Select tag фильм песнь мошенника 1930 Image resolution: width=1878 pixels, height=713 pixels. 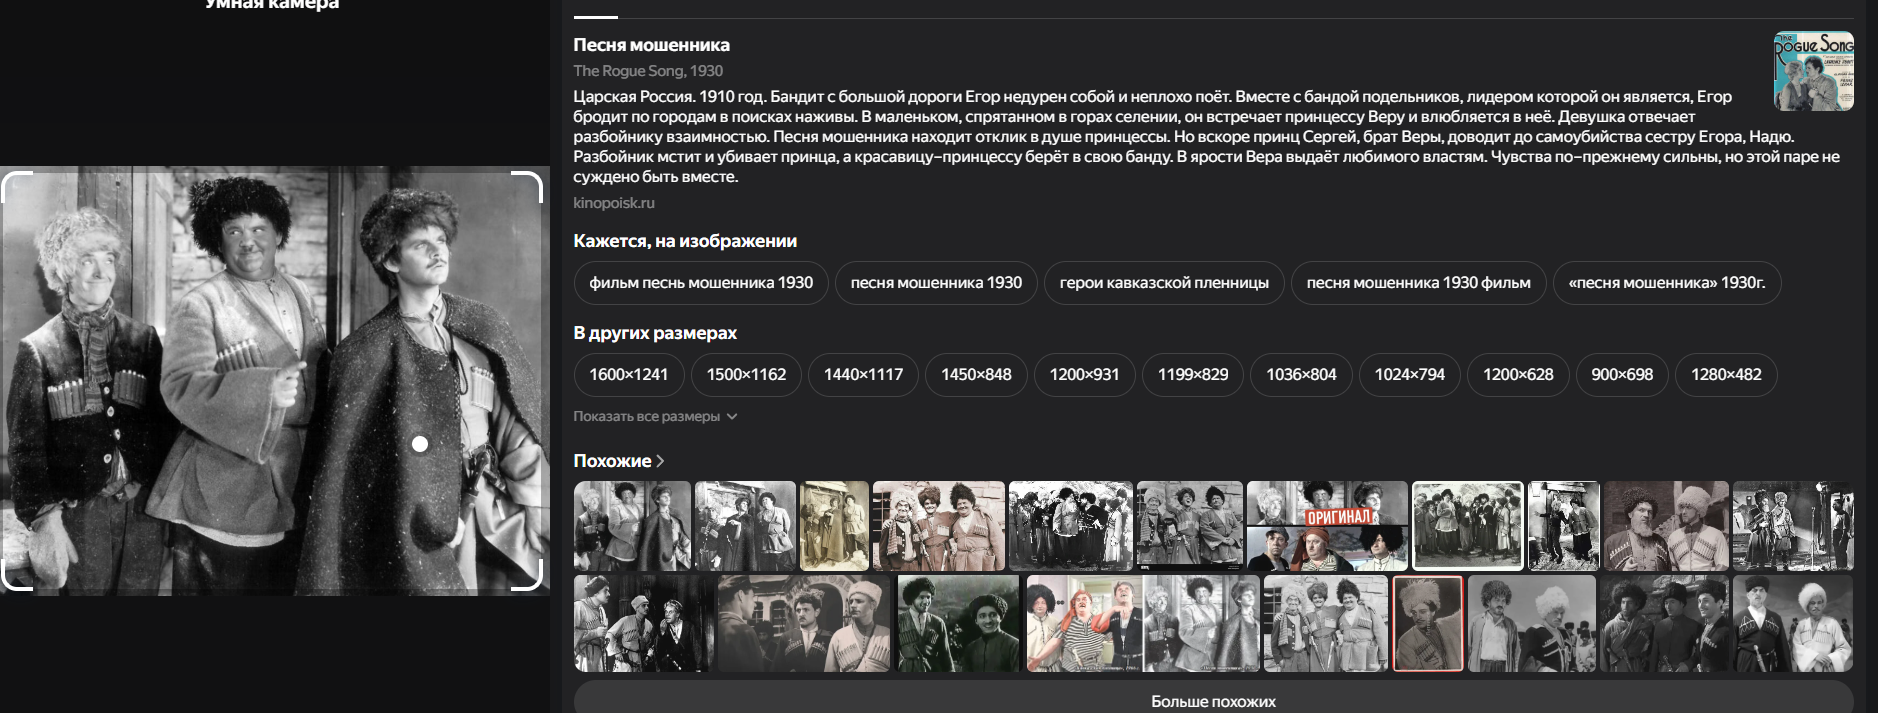pyautogui.click(x=701, y=283)
